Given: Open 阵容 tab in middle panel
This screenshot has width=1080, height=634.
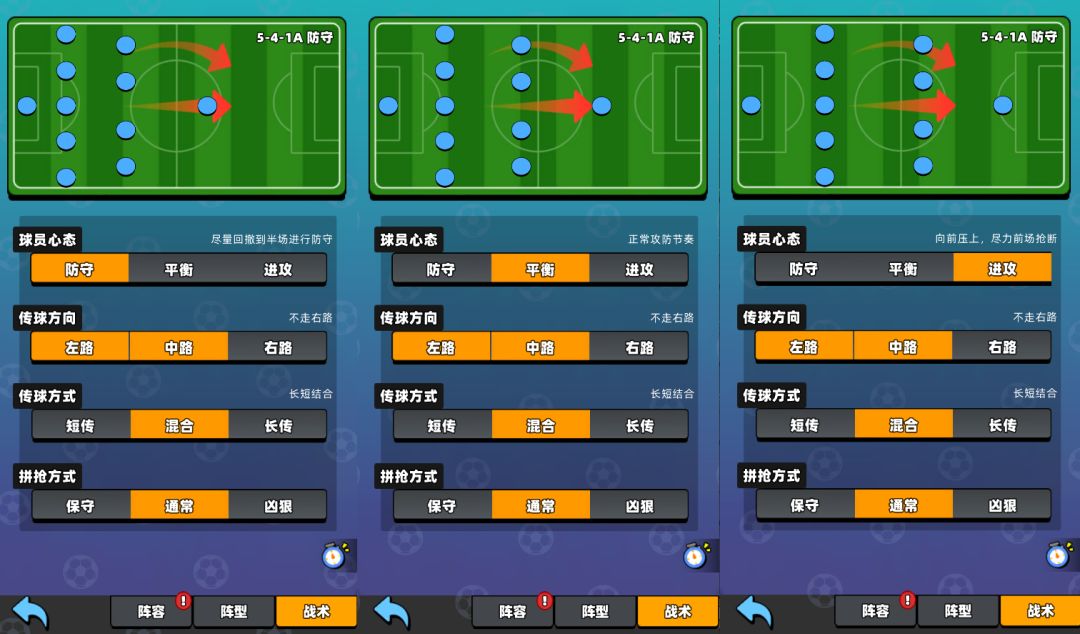Looking at the screenshot, I should click(512, 611).
